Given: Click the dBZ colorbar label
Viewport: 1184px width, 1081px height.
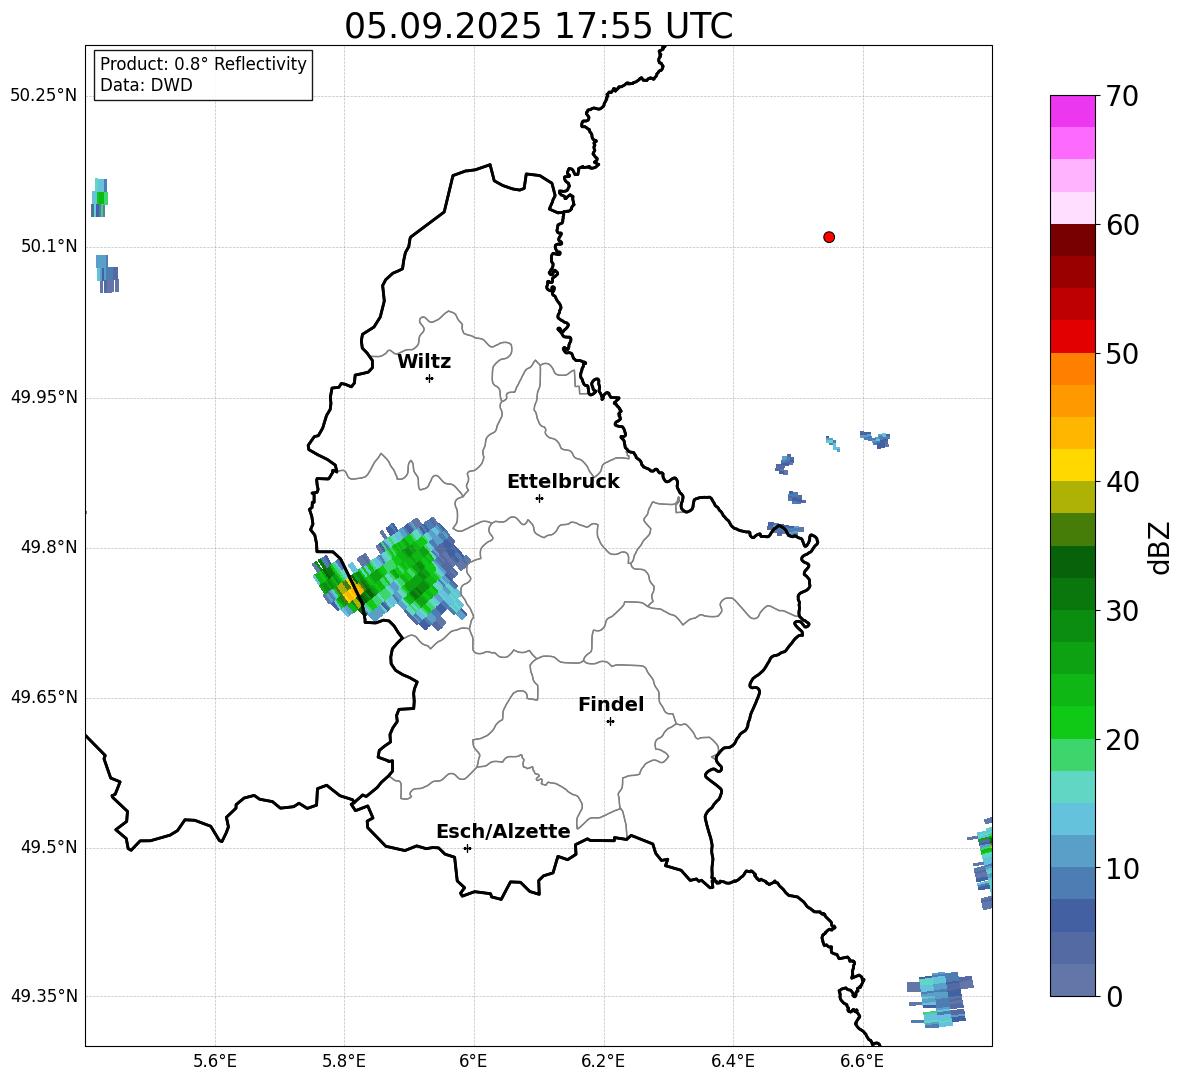Looking at the screenshot, I should (1160, 547).
